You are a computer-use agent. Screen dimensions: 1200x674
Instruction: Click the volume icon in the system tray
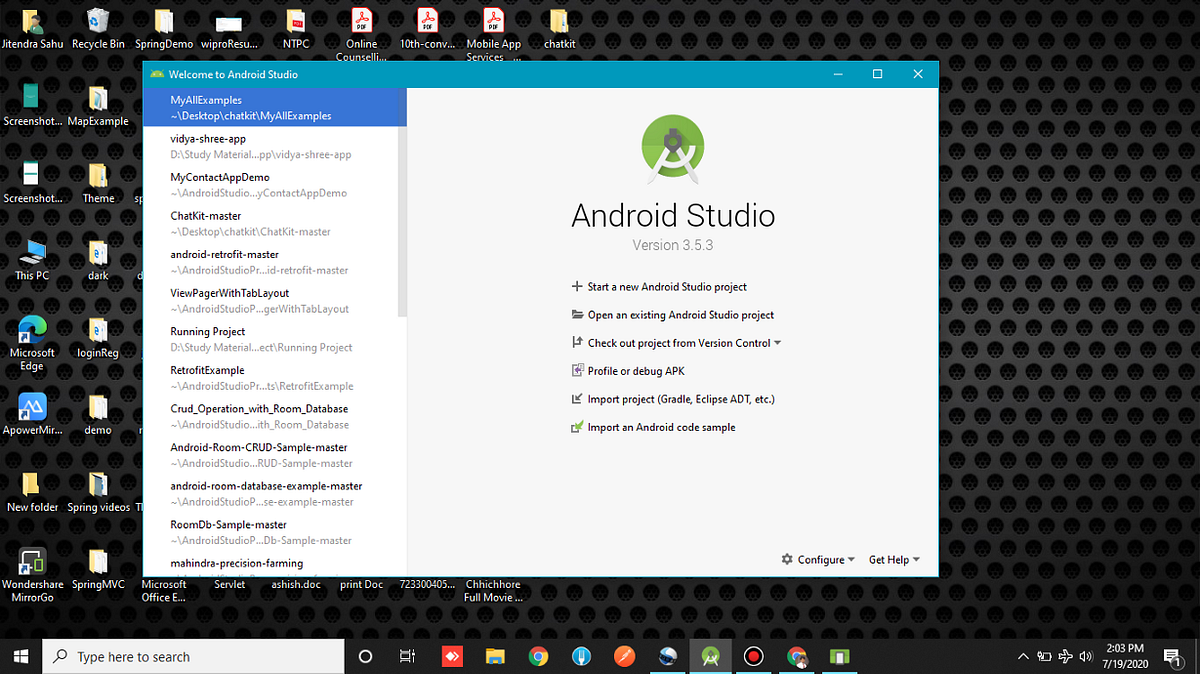(x=1085, y=657)
